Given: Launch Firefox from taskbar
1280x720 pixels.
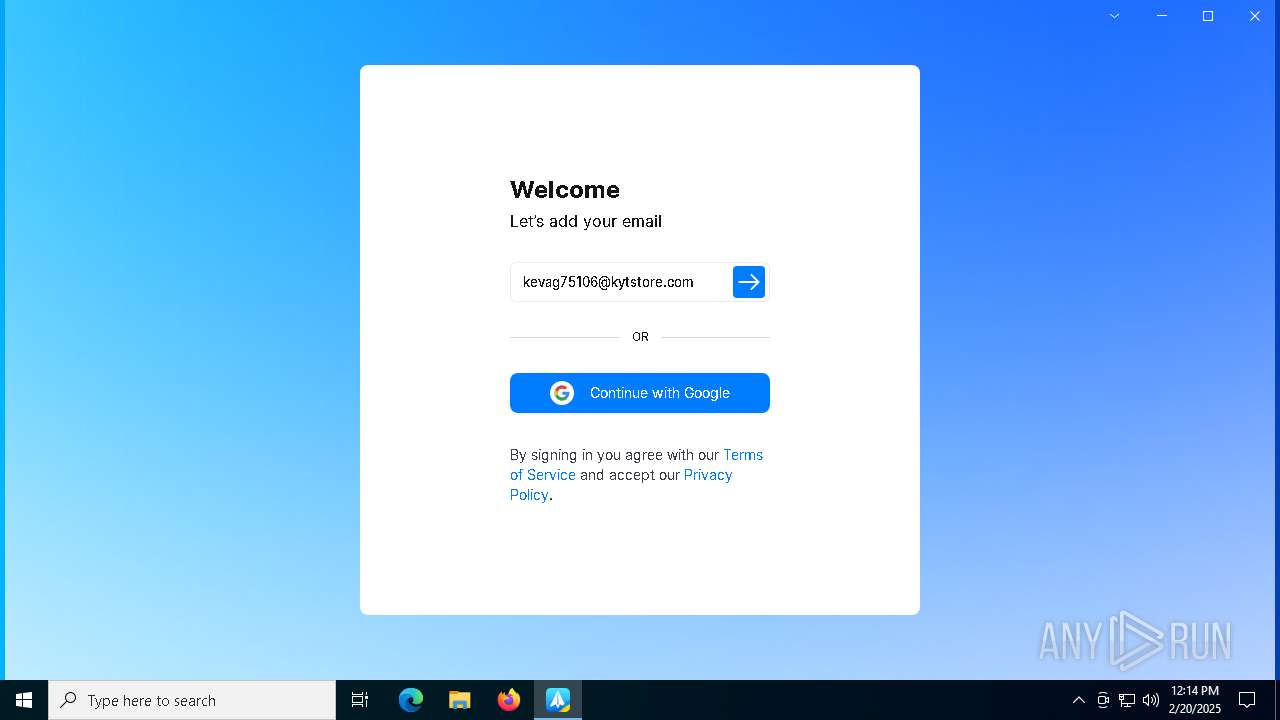Looking at the screenshot, I should tap(509, 700).
